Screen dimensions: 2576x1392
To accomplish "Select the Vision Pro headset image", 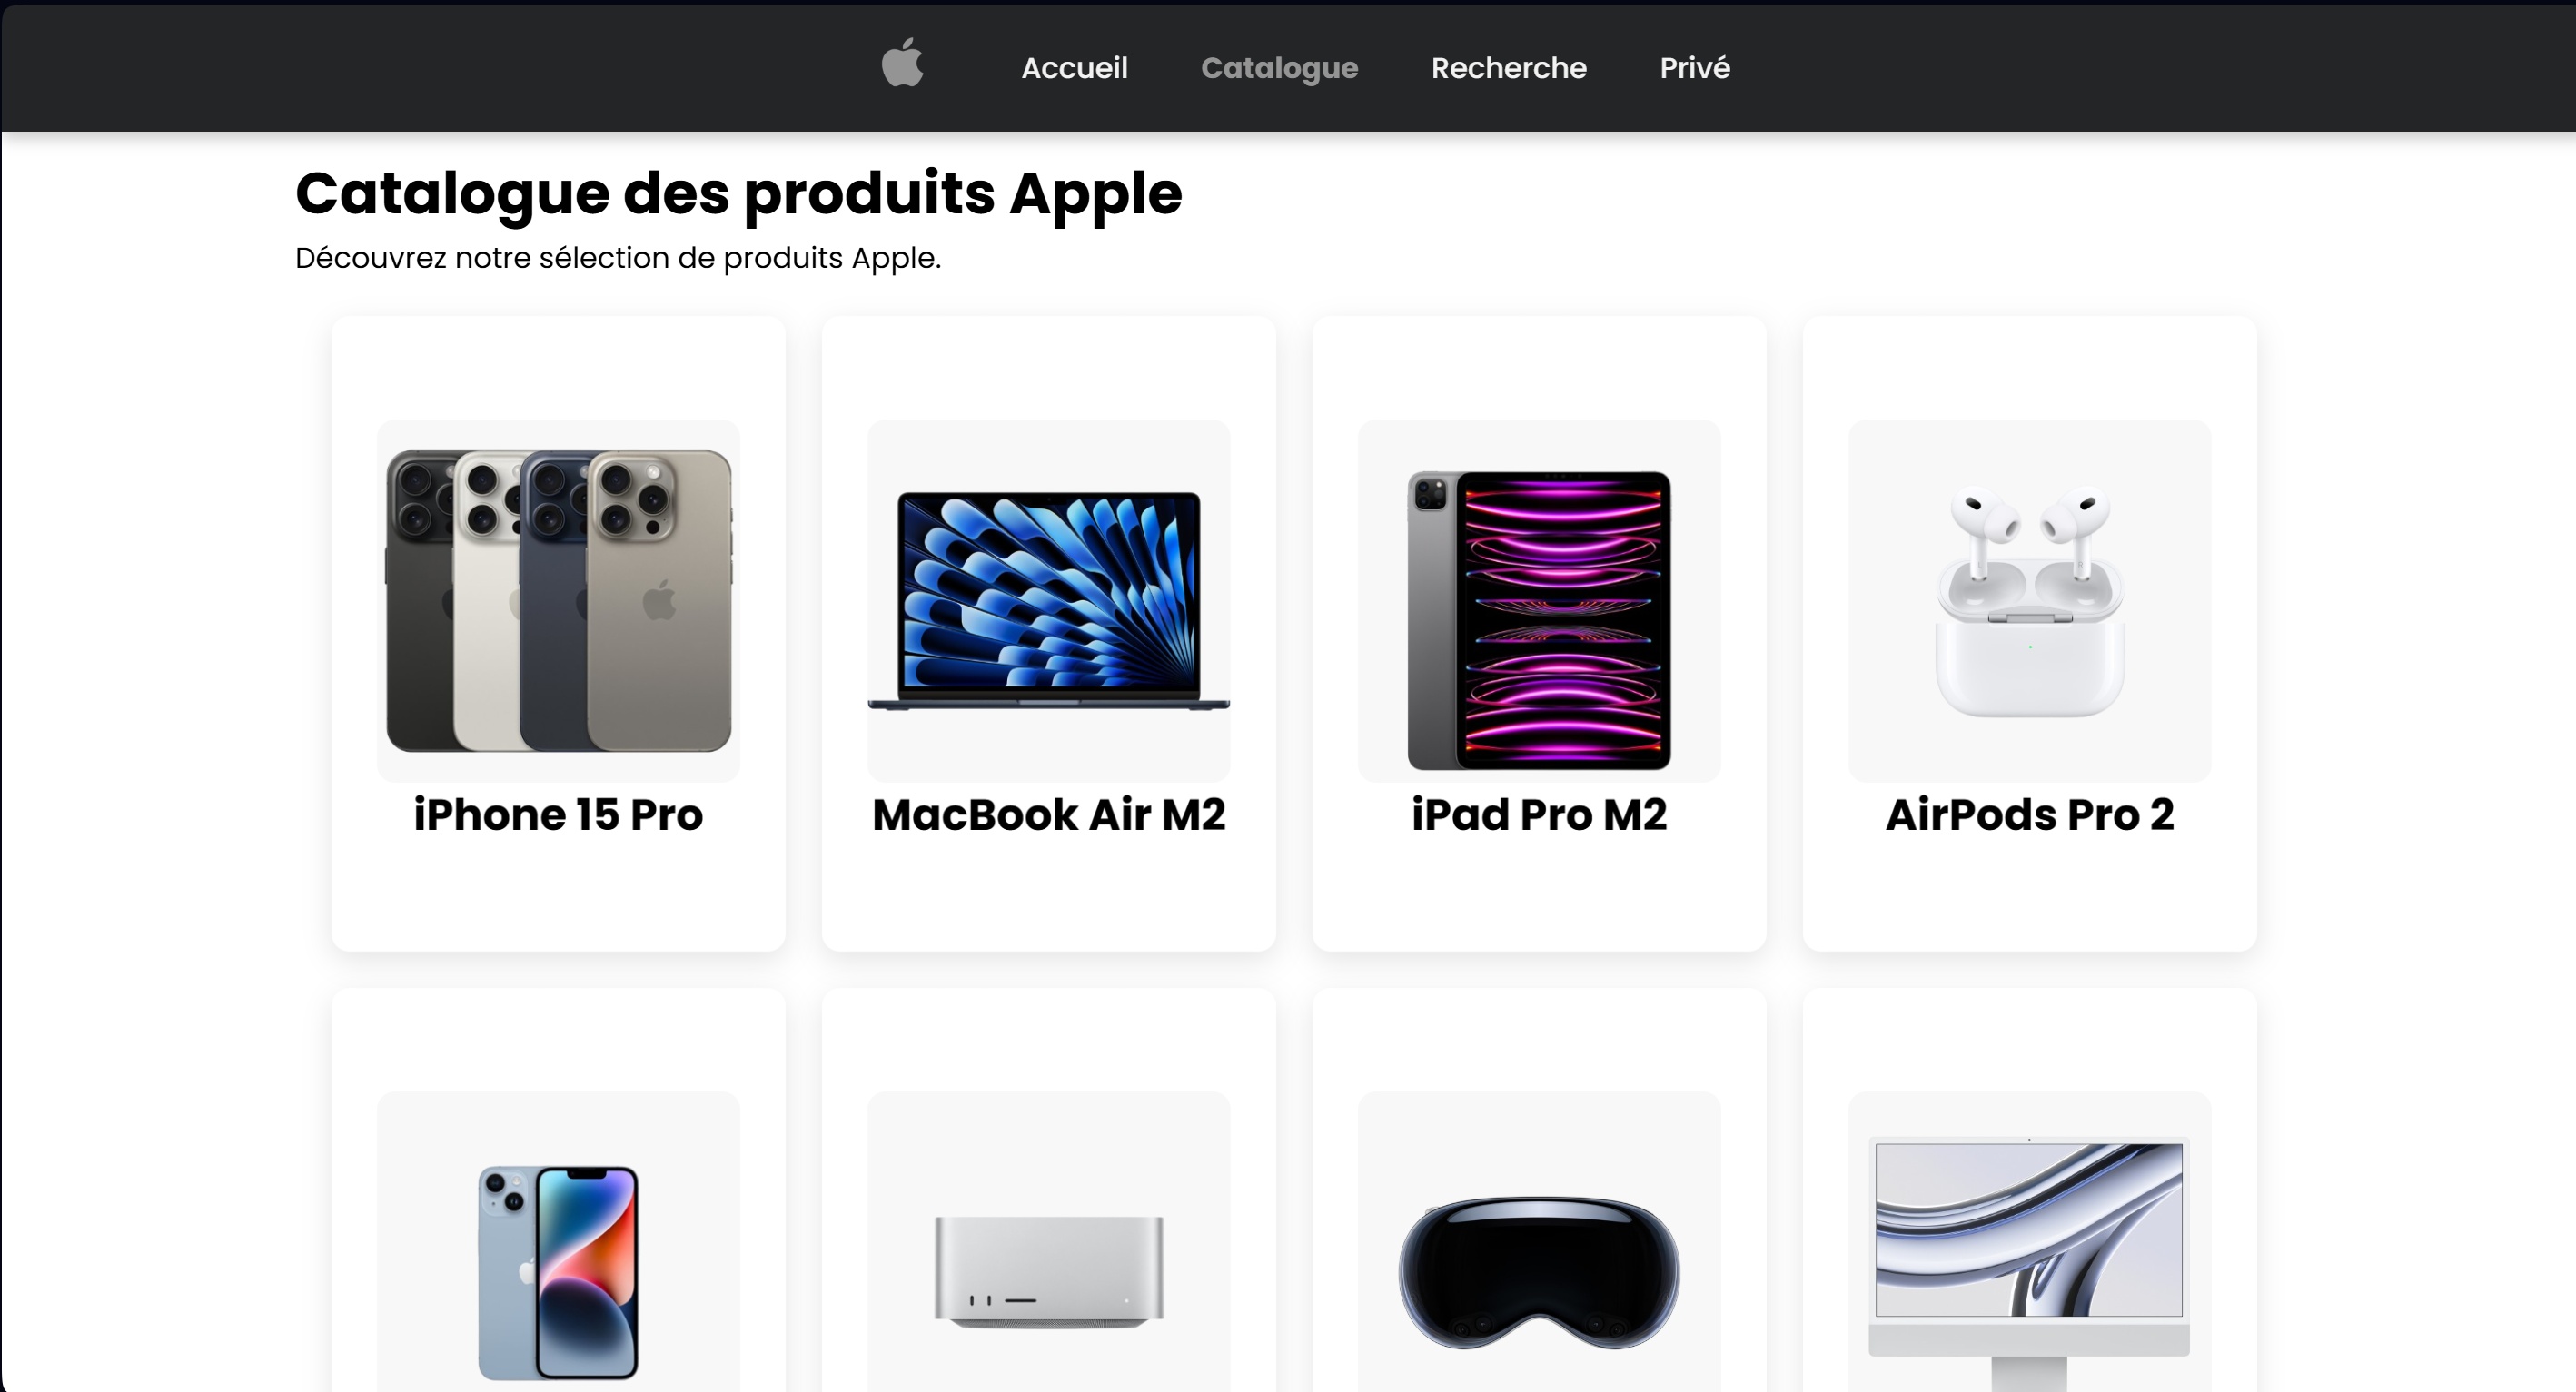I will pos(1539,1242).
